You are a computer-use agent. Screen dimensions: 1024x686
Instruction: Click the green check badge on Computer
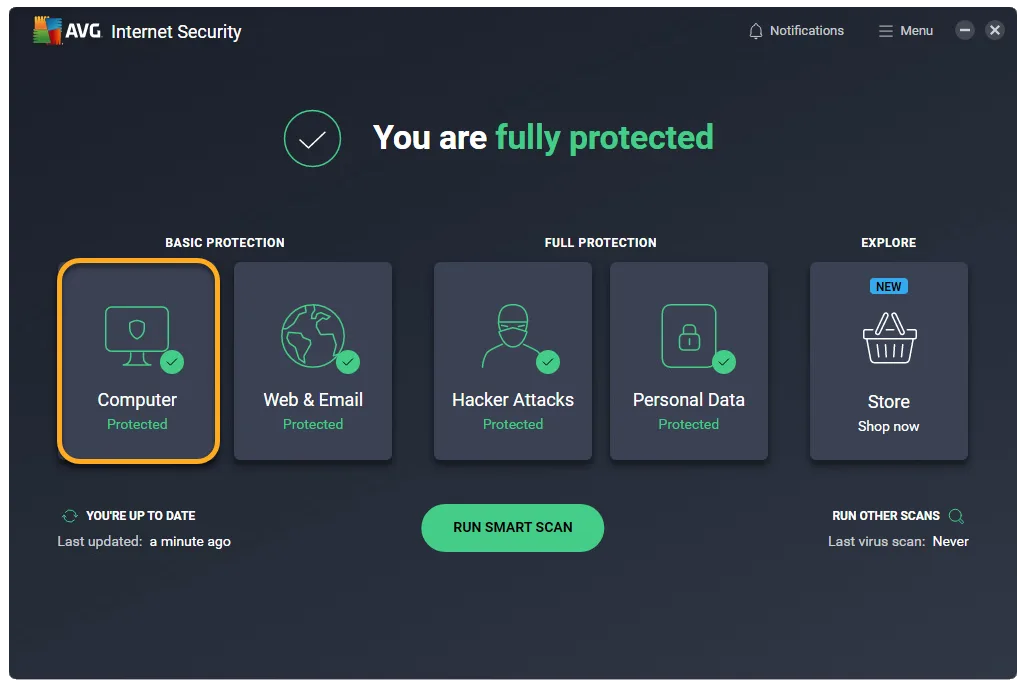[x=172, y=362]
